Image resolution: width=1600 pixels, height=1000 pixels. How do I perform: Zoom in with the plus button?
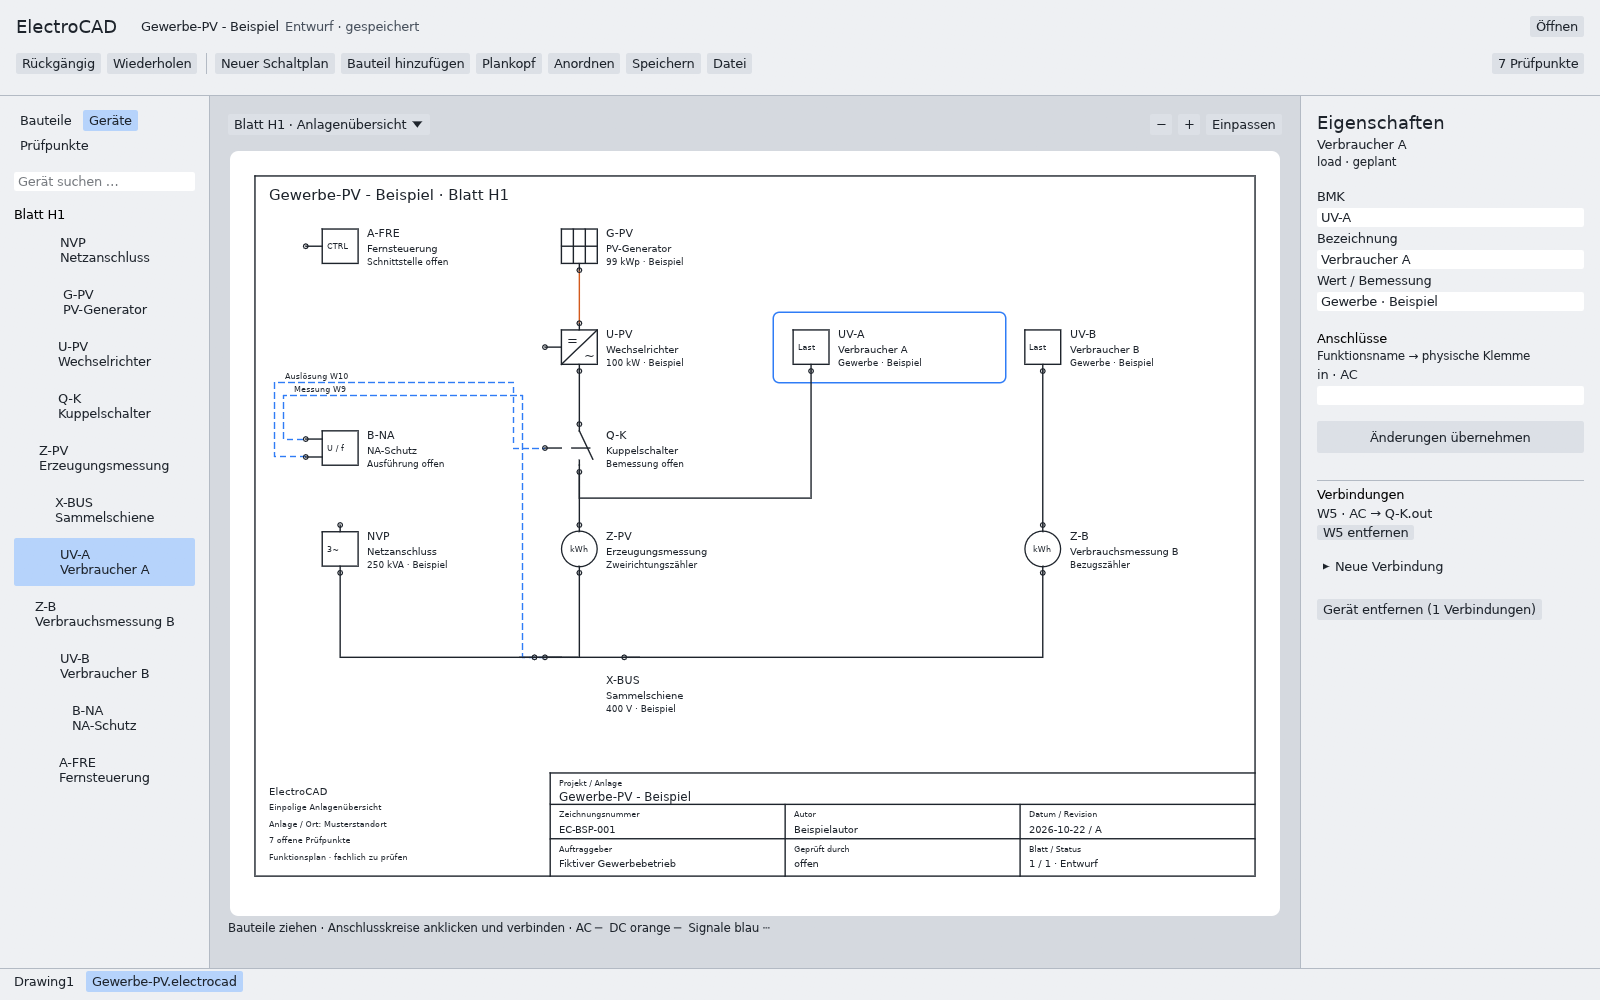pyautogui.click(x=1189, y=125)
